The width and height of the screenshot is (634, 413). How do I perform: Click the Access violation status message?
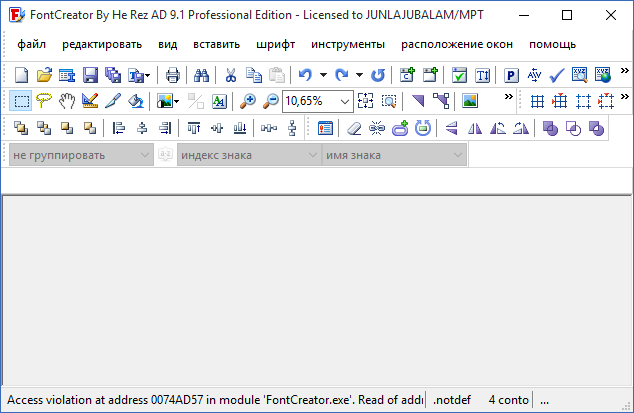point(215,400)
